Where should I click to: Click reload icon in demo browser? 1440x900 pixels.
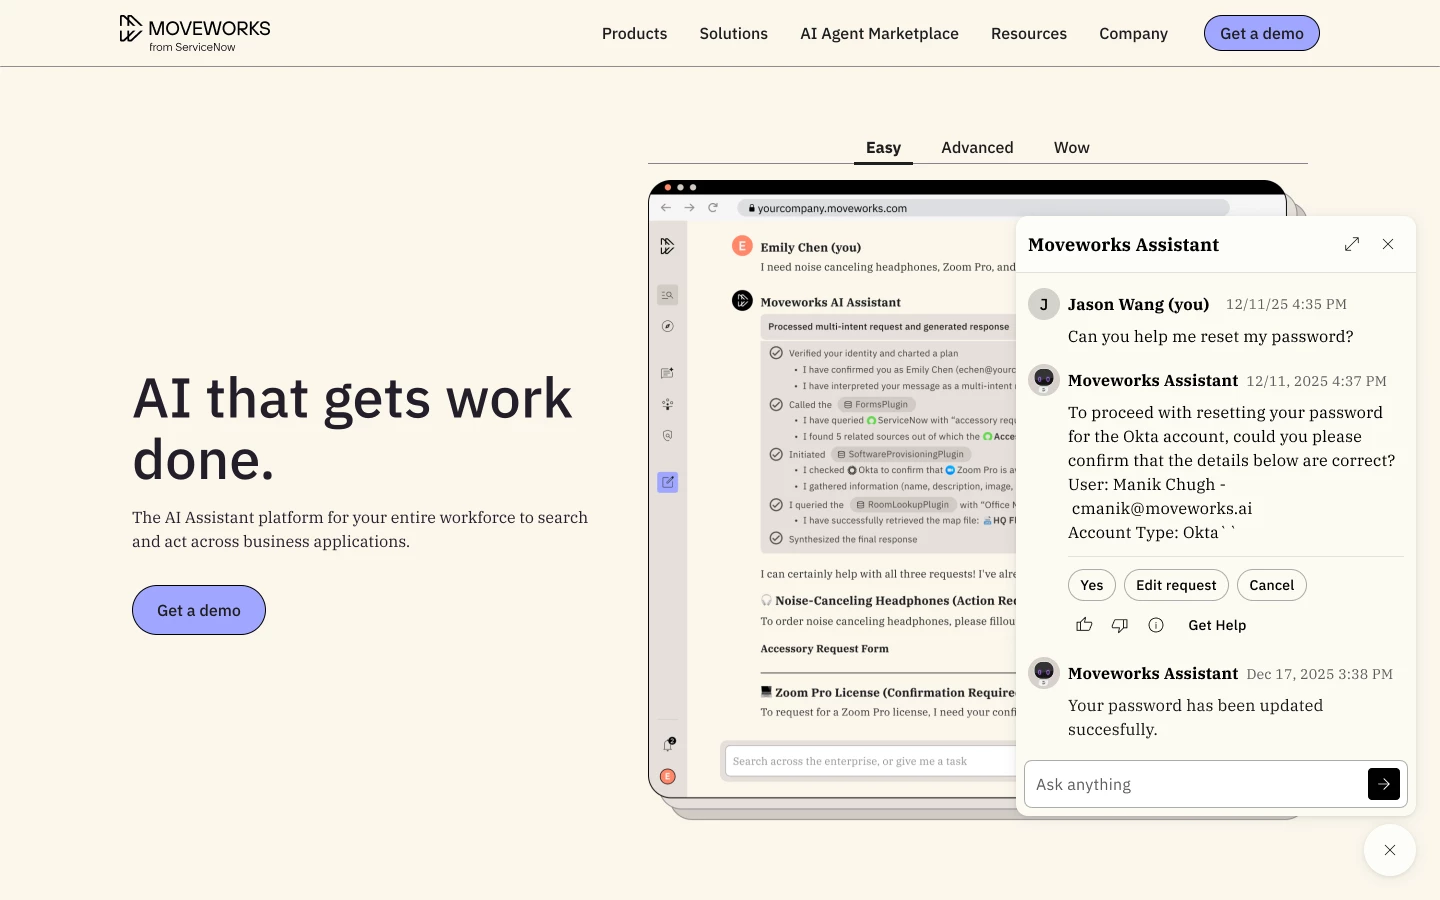pyautogui.click(x=713, y=208)
